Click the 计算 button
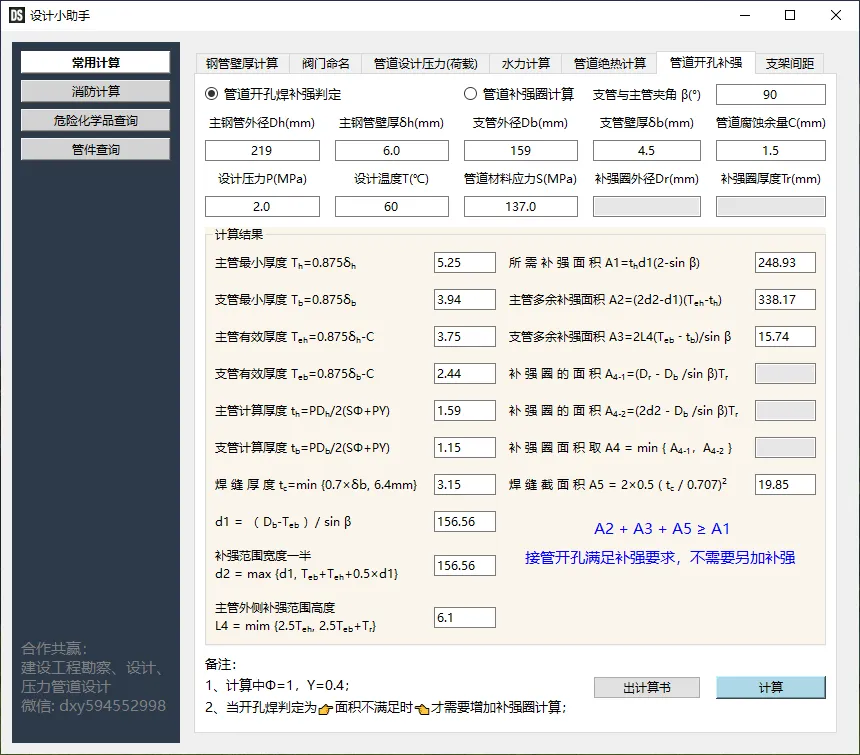 pyautogui.click(x=771, y=688)
